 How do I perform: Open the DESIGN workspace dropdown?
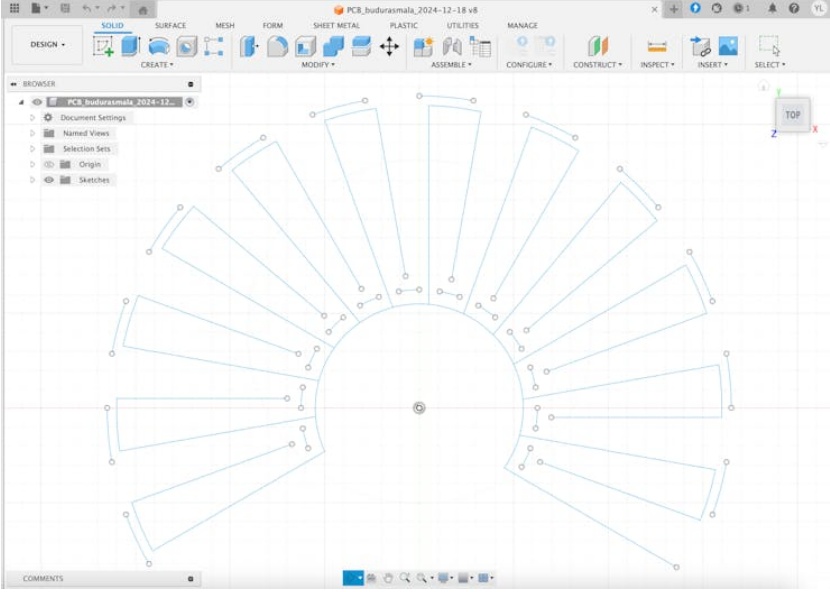48,45
